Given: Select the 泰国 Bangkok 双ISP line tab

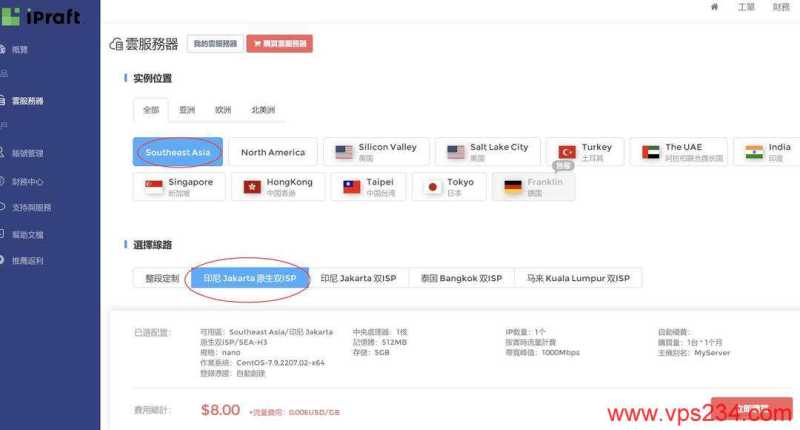Looking at the screenshot, I should (461, 278).
